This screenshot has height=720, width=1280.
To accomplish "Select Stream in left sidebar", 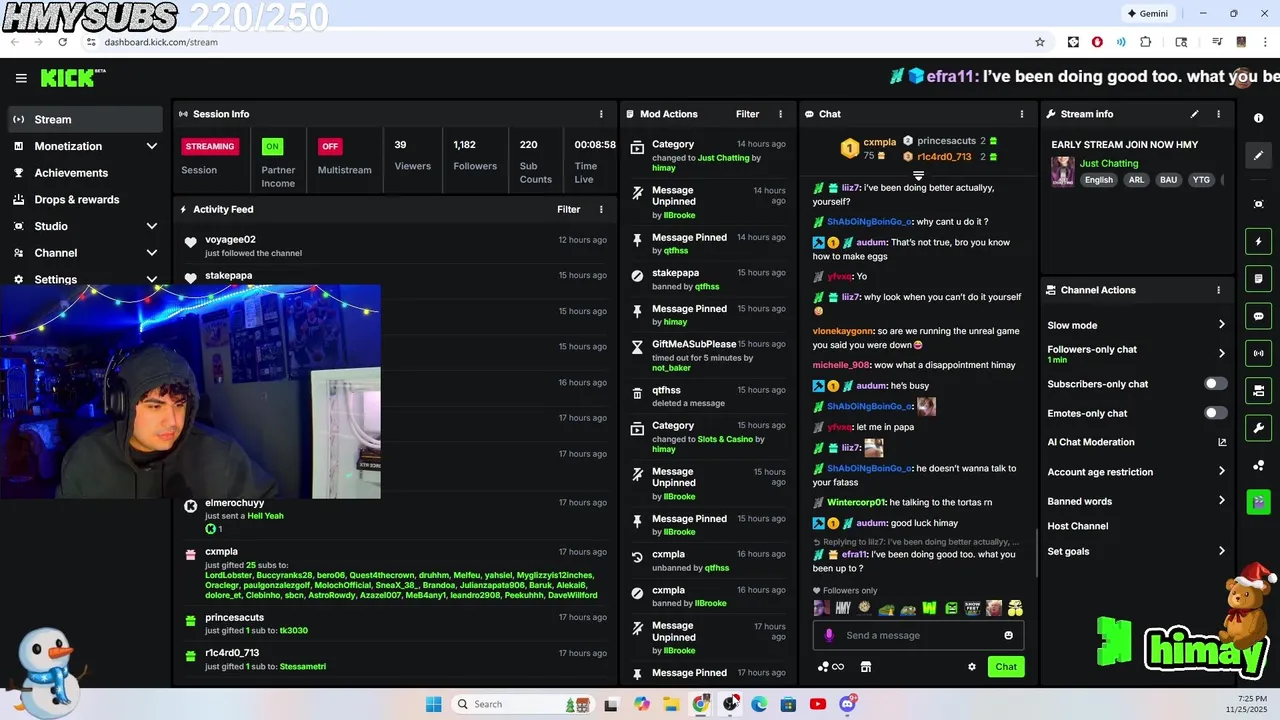I will (86, 119).
